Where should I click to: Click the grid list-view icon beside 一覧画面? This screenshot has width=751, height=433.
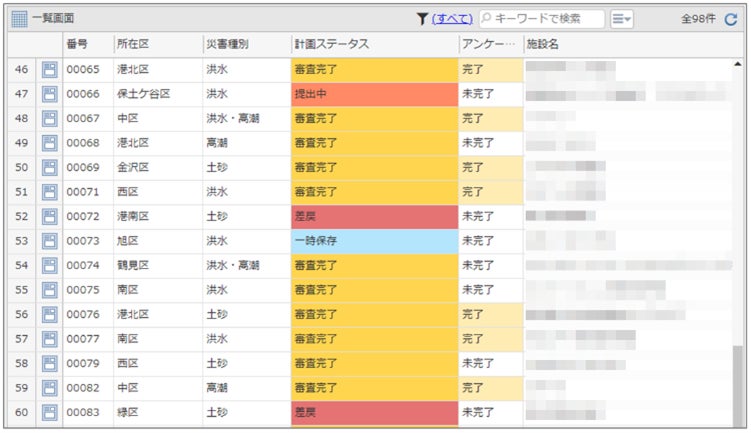click(x=20, y=19)
